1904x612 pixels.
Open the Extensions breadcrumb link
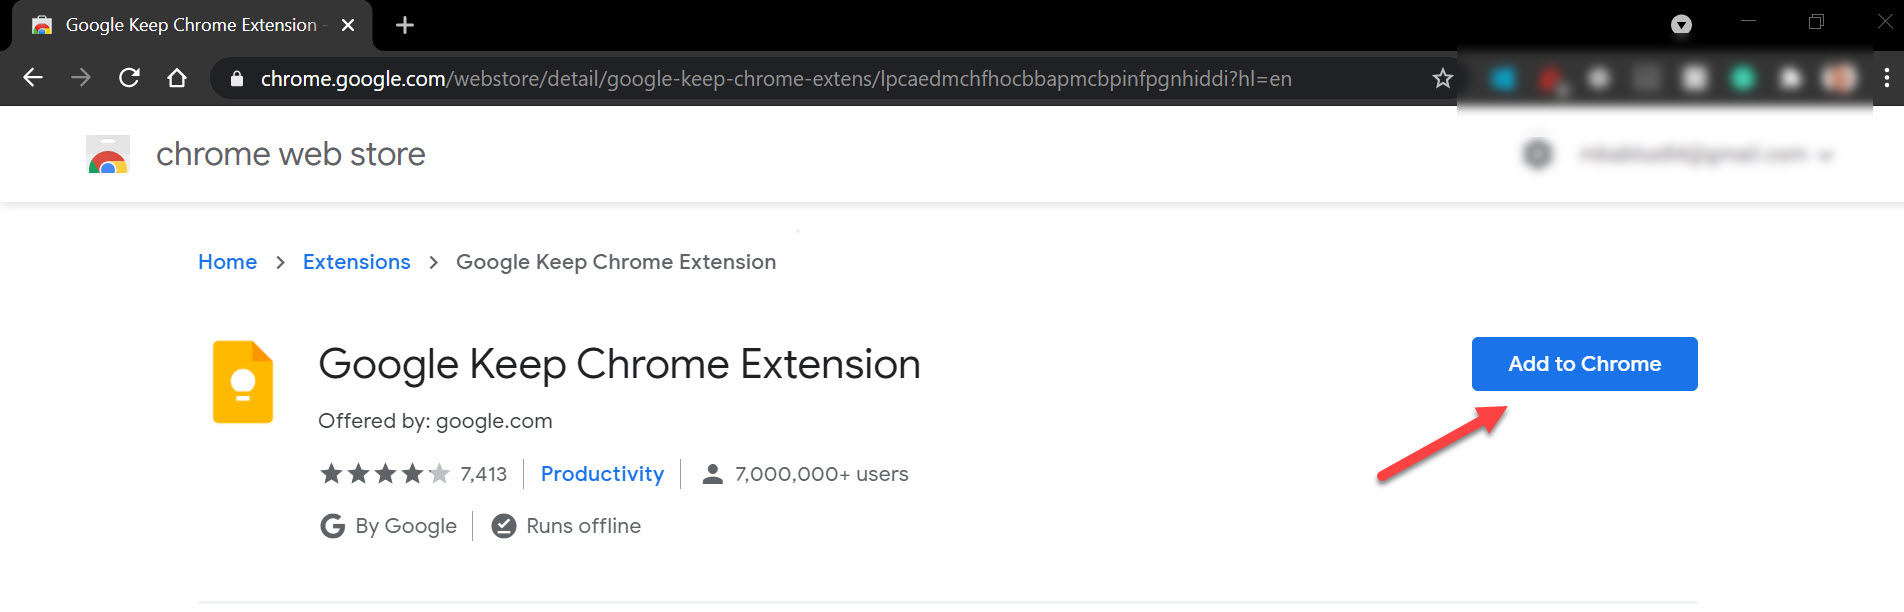pyautogui.click(x=356, y=262)
